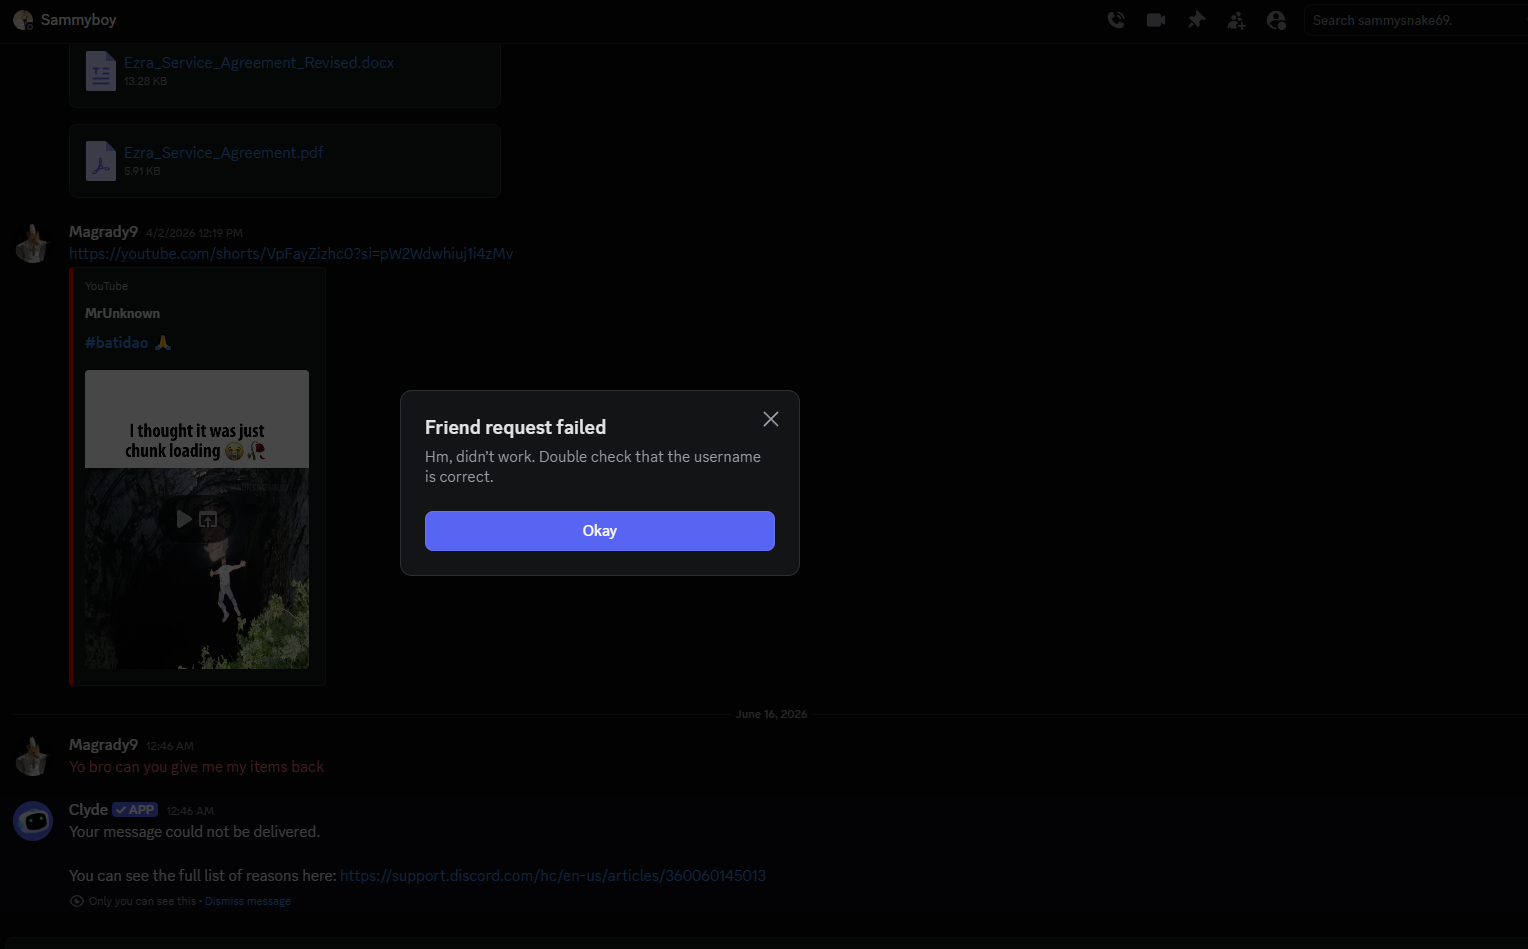This screenshot has height=949, width=1528.
Task: Start a voice call with Sammyboy
Action: click(x=1116, y=20)
